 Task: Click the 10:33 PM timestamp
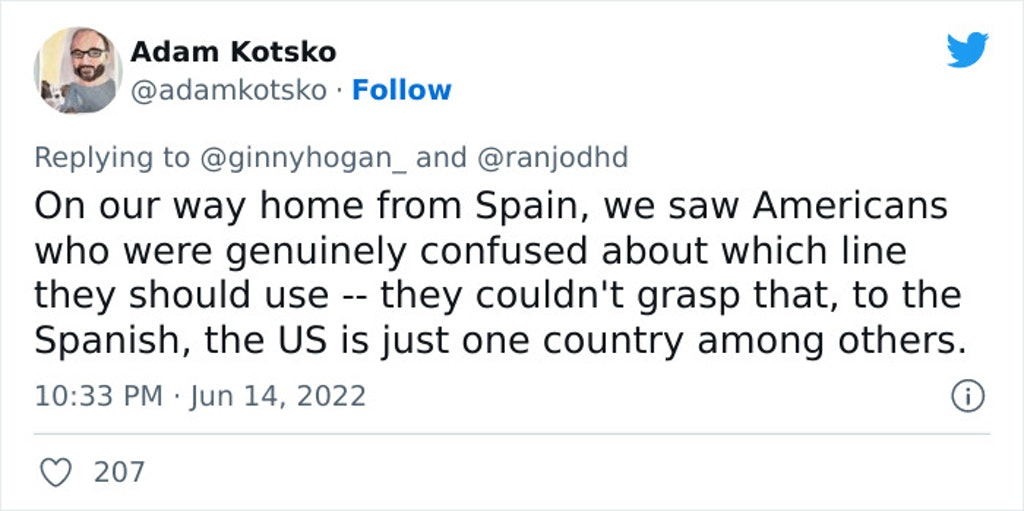click(x=99, y=397)
